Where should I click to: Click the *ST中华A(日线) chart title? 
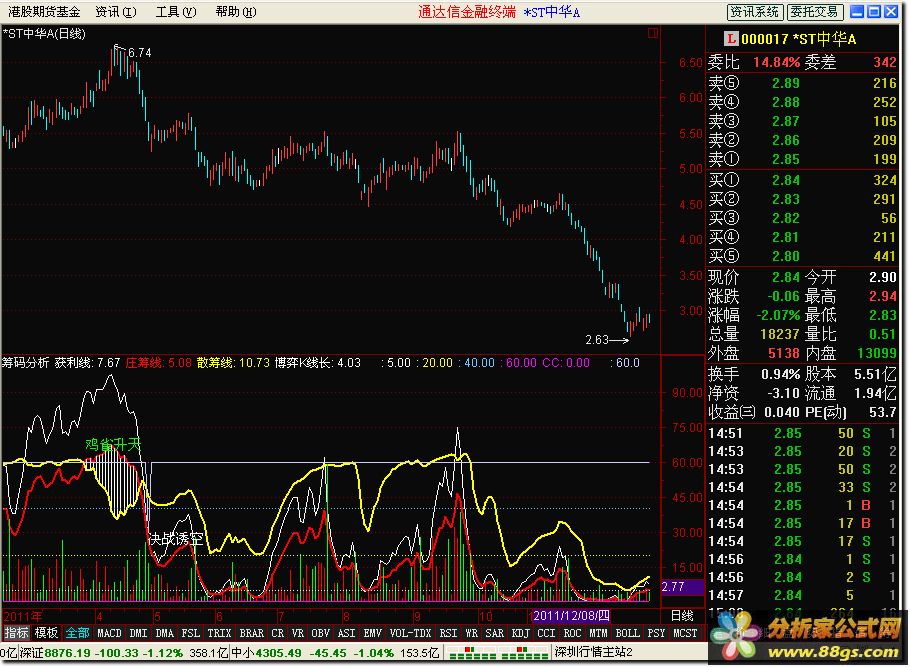coord(45,34)
